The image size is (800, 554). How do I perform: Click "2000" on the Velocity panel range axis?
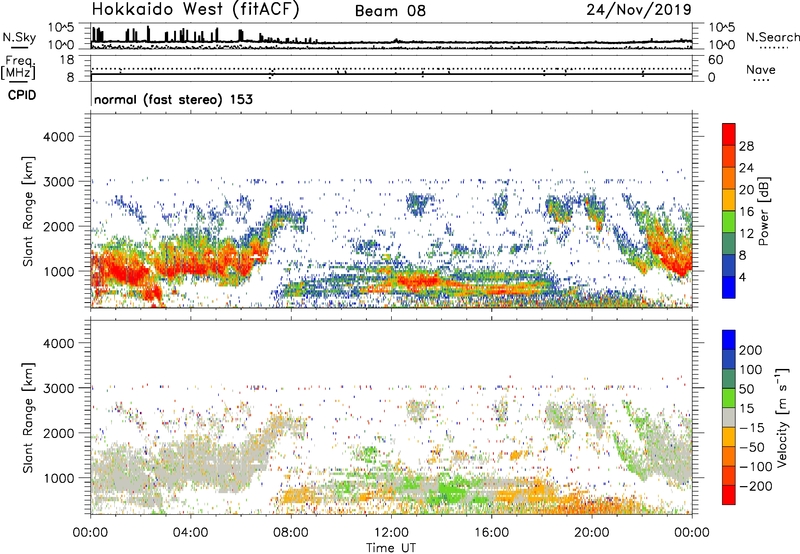click(x=58, y=433)
